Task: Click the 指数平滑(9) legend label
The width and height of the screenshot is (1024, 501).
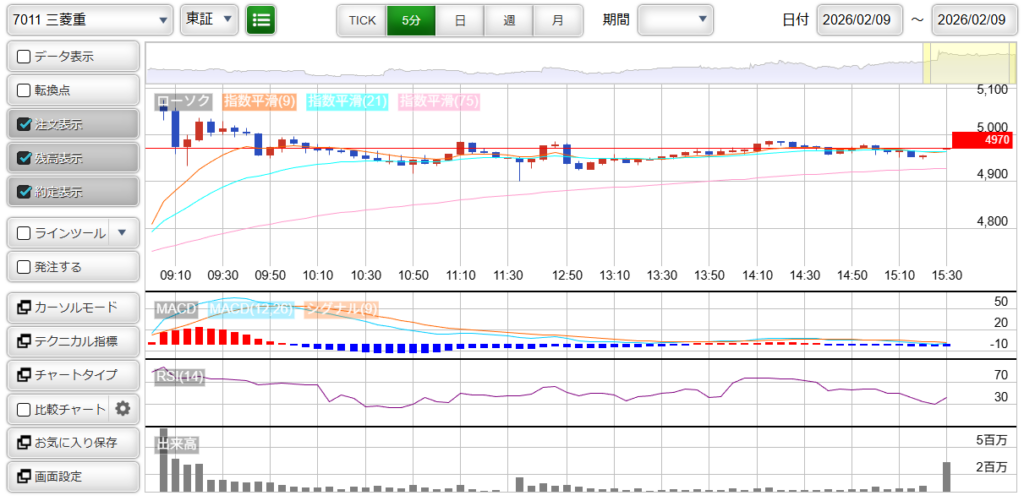Action: 259,101
